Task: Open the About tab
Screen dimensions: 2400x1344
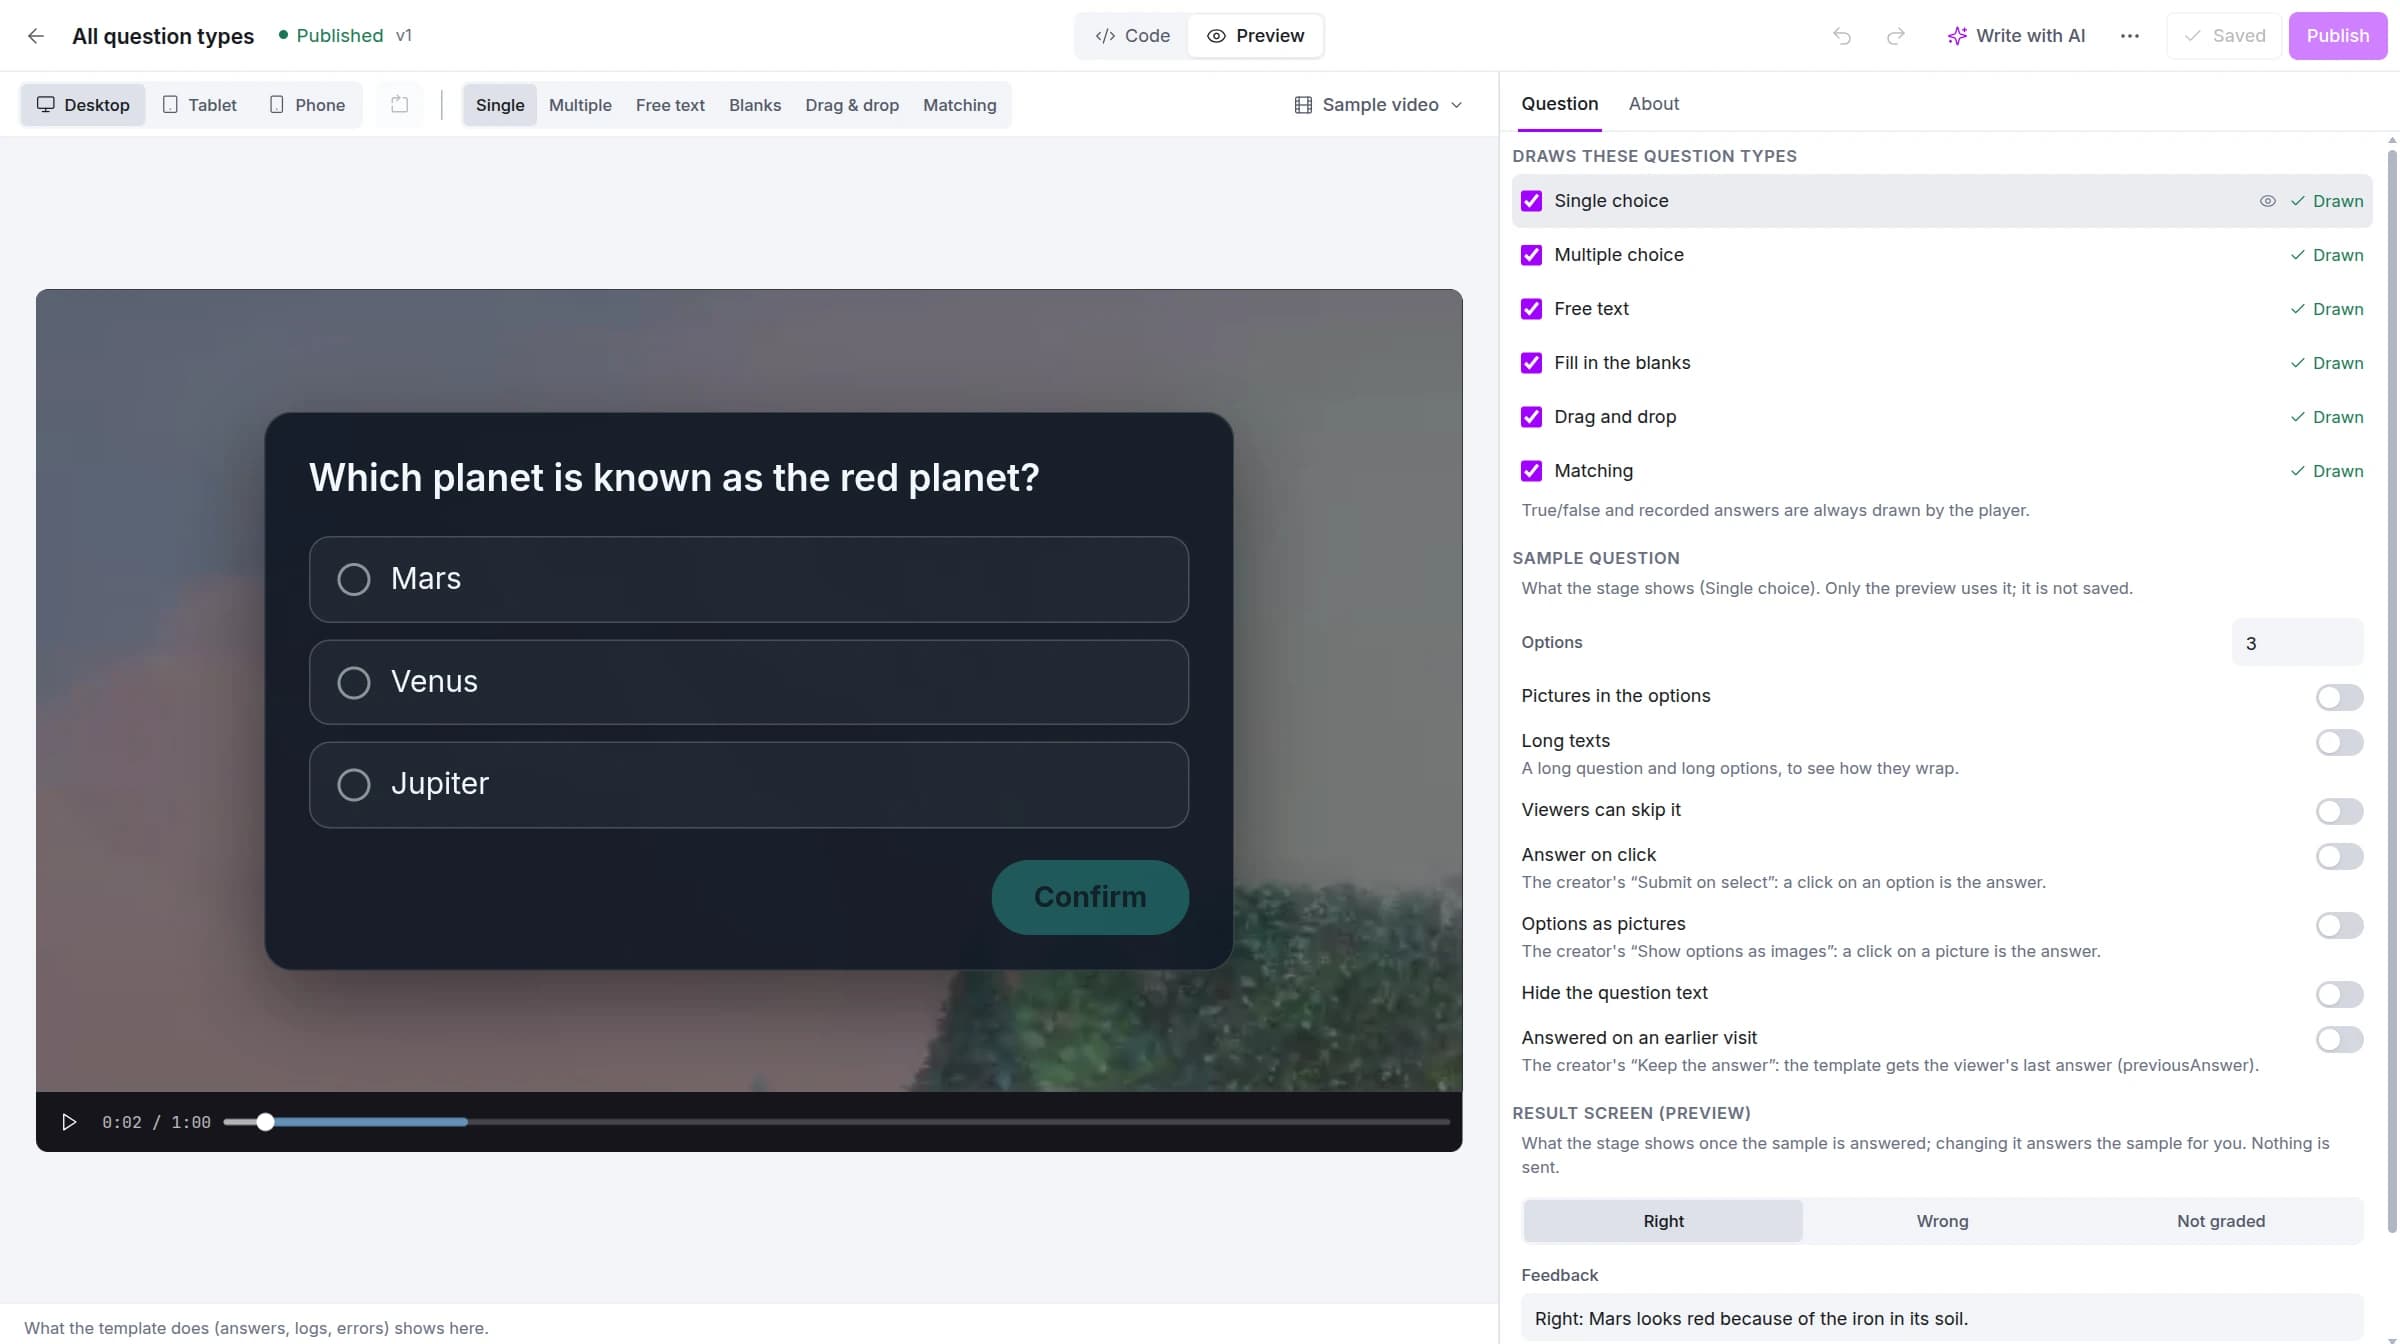Action: click(1654, 104)
